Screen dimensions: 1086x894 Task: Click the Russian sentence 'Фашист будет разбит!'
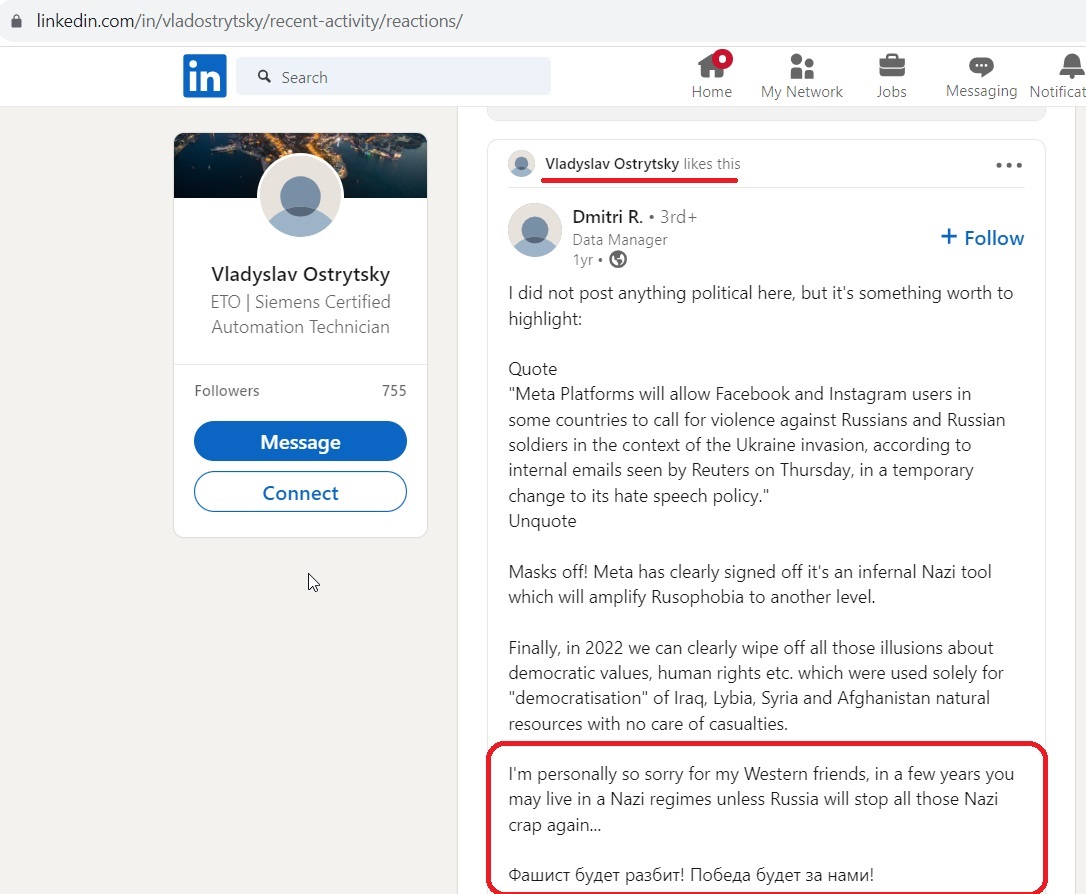coord(596,875)
